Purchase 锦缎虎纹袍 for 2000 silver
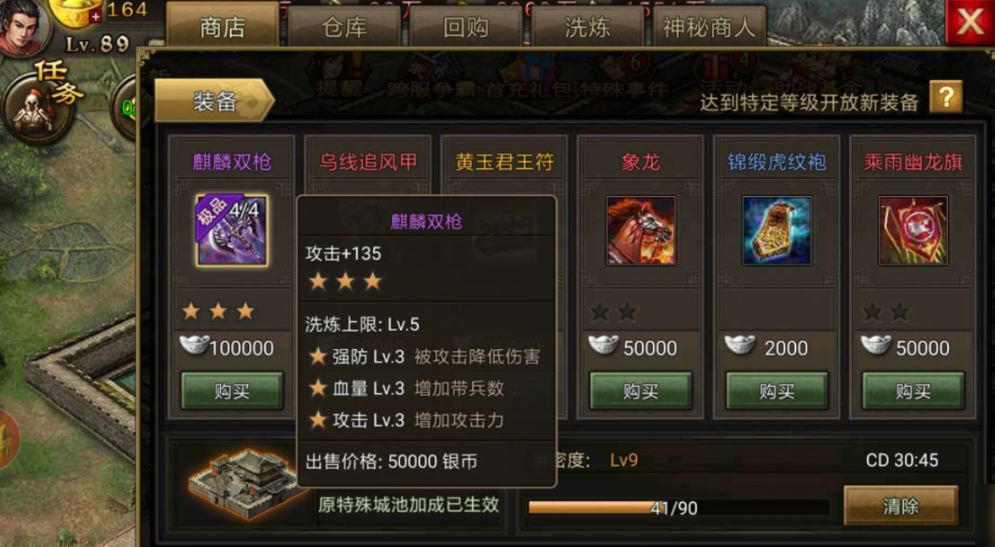This screenshot has width=995, height=547. pyautogui.click(x=777, y=390)
